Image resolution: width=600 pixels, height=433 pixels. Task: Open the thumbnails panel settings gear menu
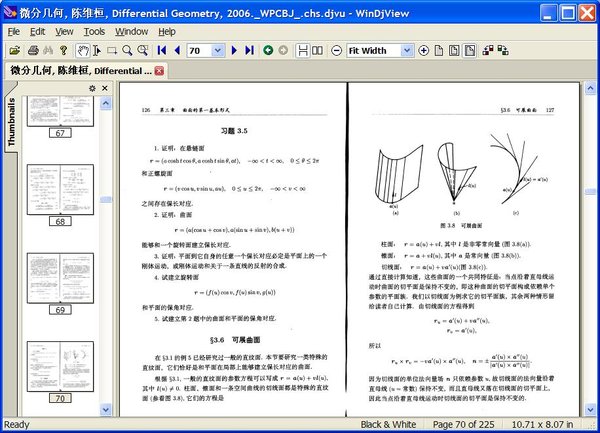pos(92,89)
